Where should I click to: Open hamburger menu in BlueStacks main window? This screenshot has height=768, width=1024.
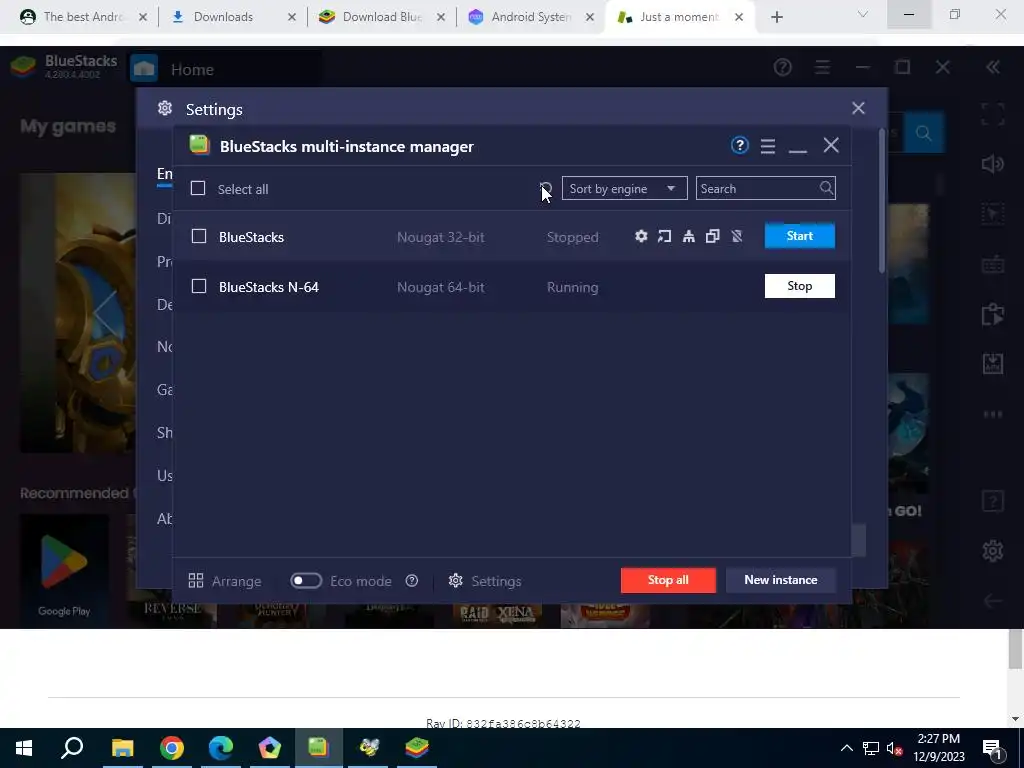pyautogui.click(x=822, y=67)
